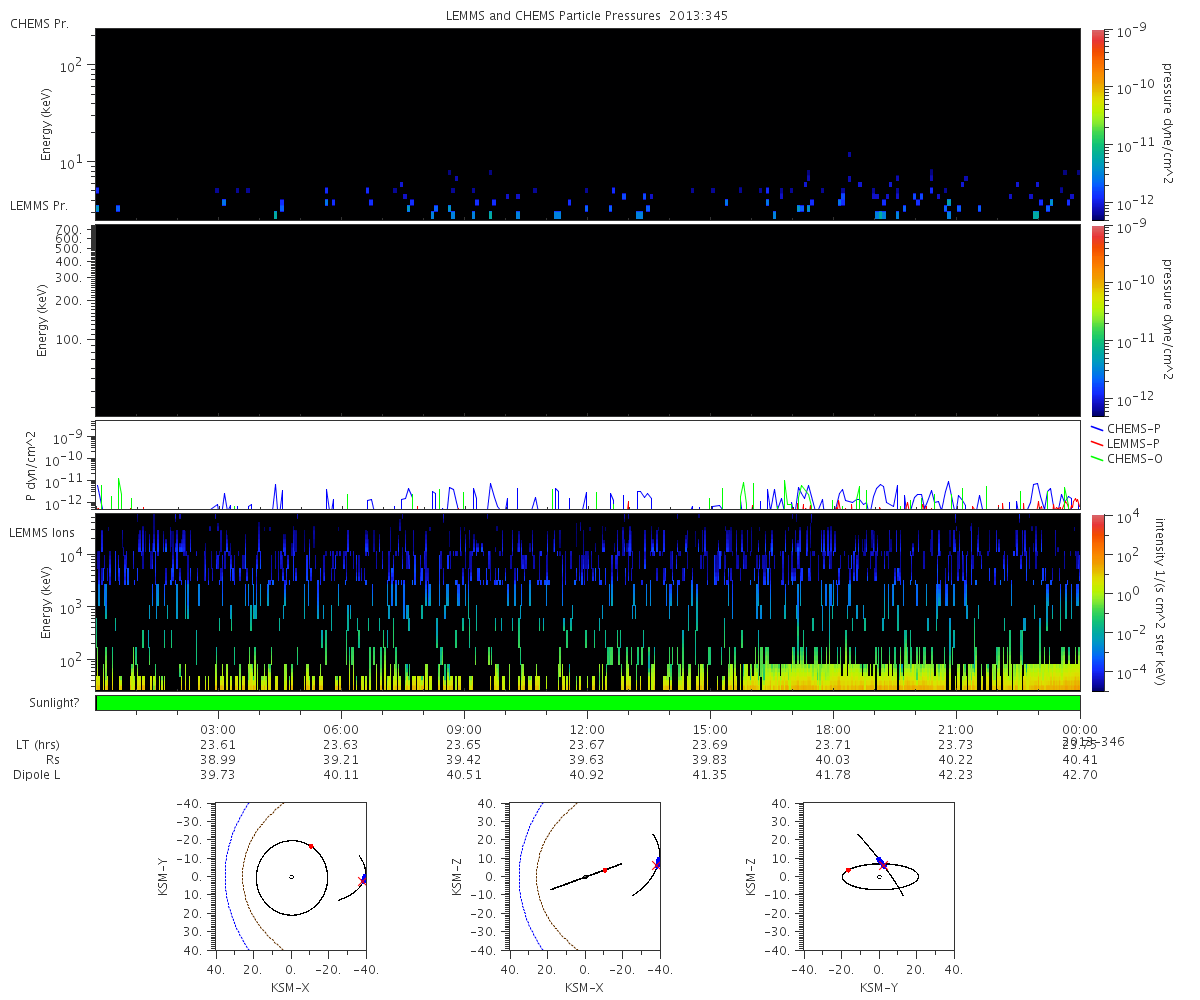The image size is (1200, 1000).
Task: Select the 03:00 time tick label
Action: tap(218, 729)
